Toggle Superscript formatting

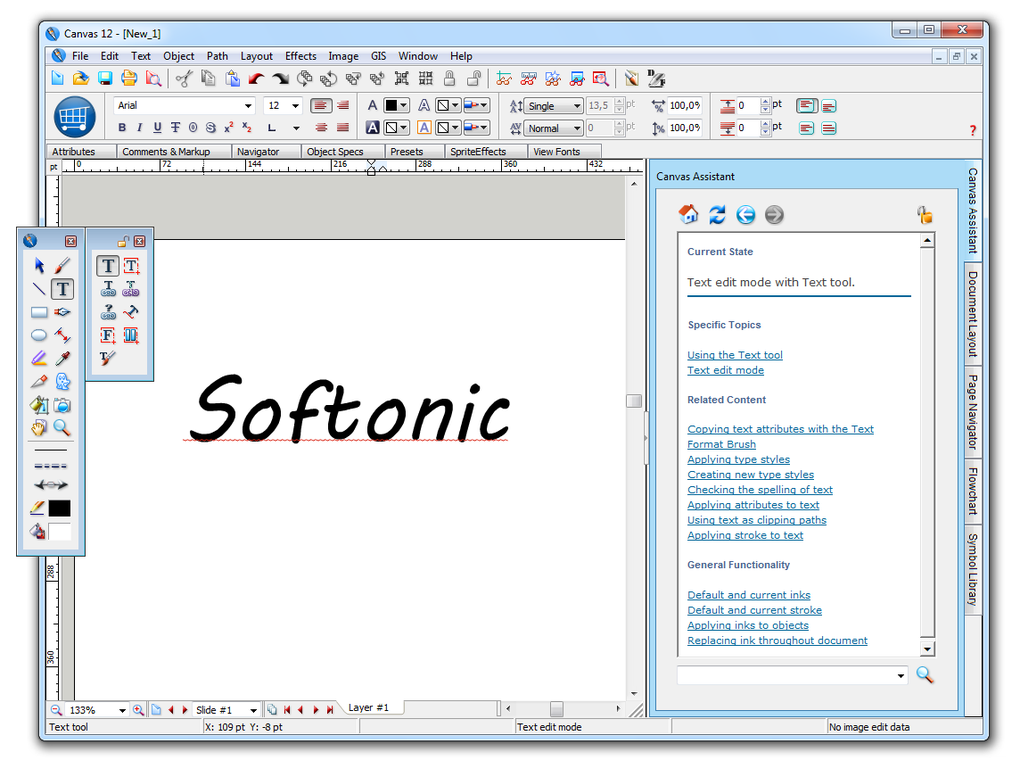pos(228,128)
